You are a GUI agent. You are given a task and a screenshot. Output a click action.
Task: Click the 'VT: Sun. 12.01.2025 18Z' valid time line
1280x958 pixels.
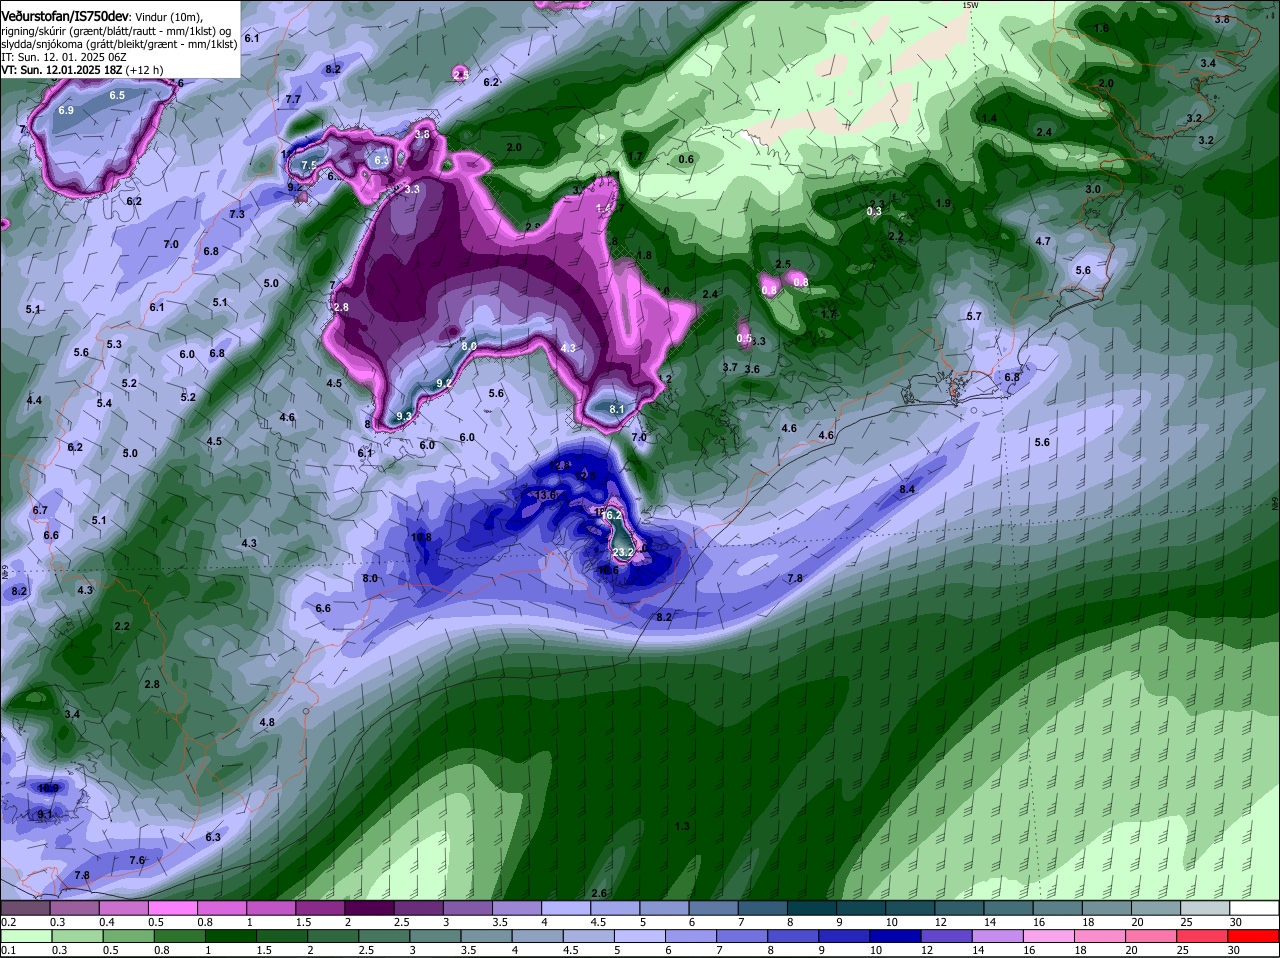pyautogui.click(x=62, y=70)
